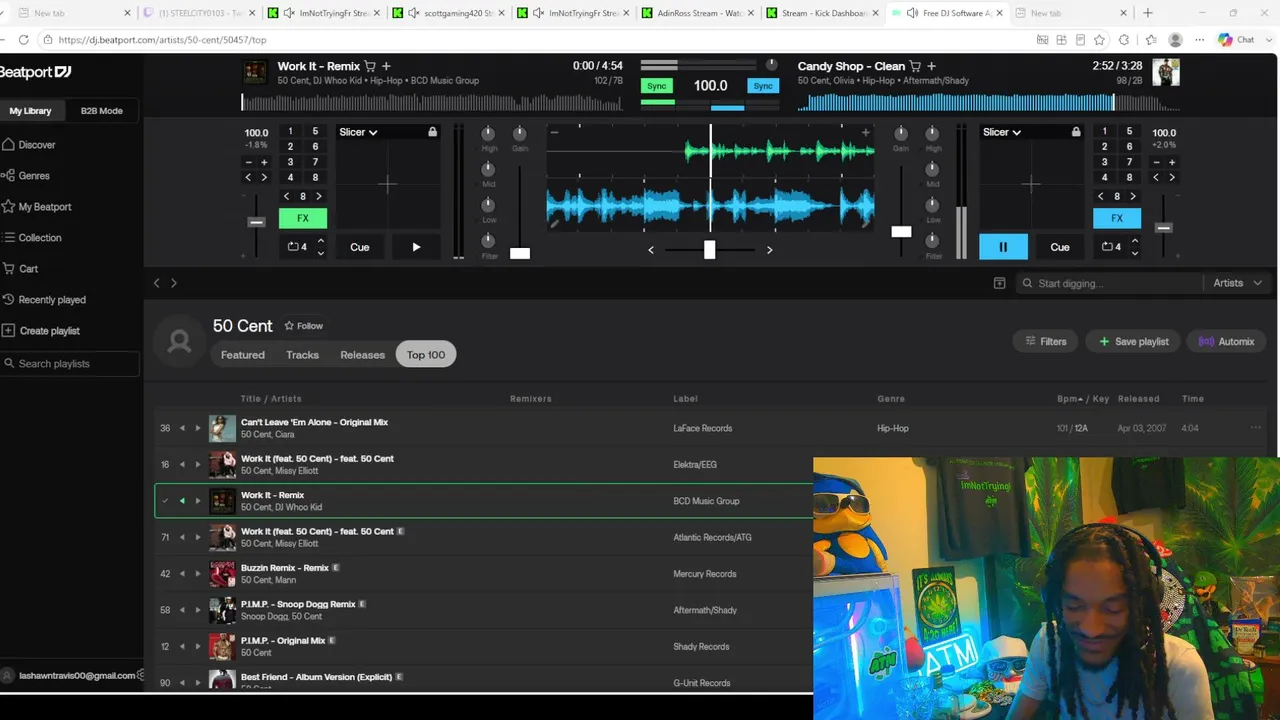Switch to the Tracks tab
This screenshot has width=1280, height=720.
(302, 355)
